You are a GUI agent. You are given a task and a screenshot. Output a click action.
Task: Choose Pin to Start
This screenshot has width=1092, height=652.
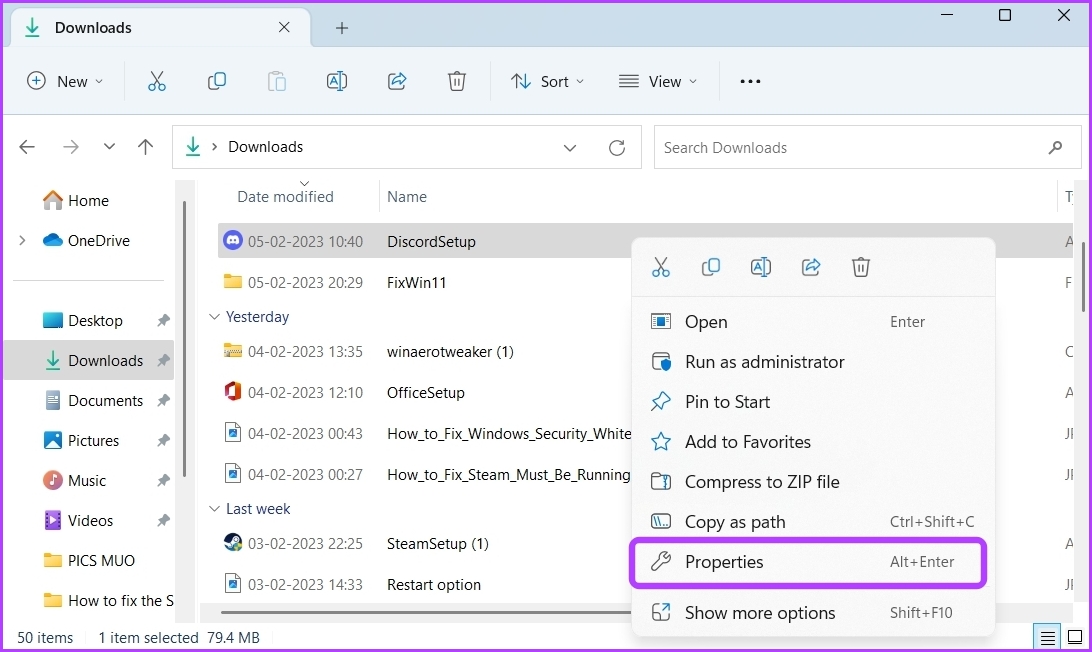(x=813, y=402)
